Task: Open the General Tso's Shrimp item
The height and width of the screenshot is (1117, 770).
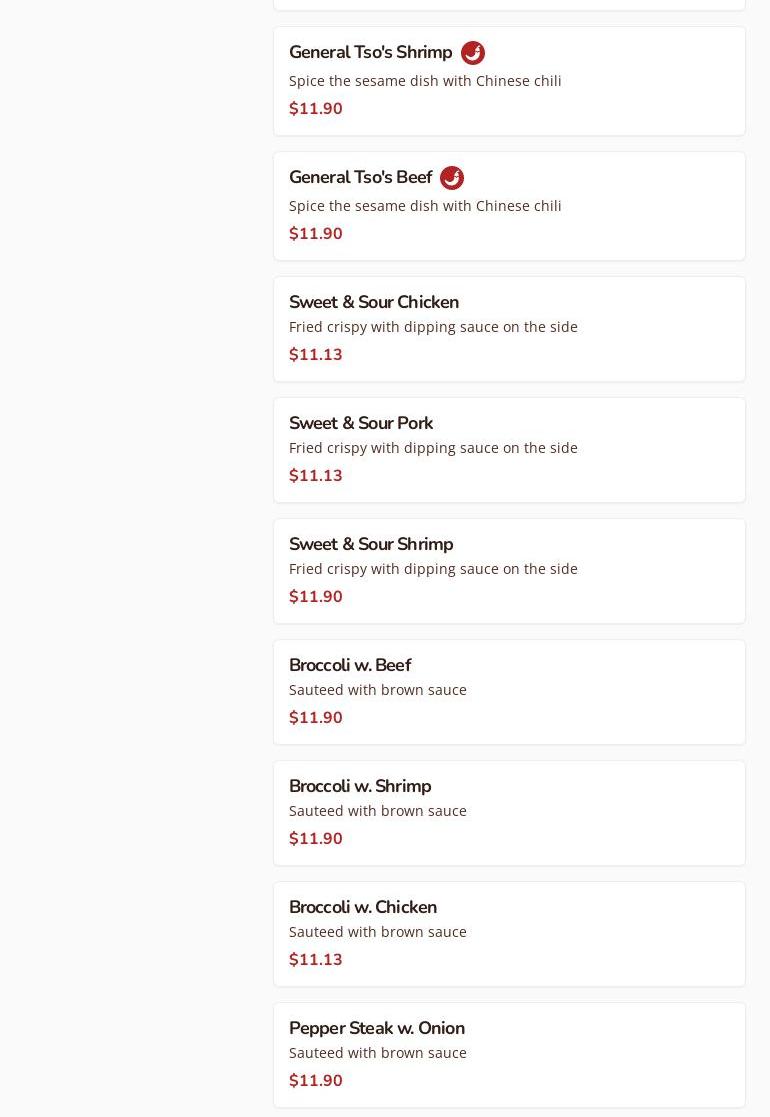Action: 370,53
